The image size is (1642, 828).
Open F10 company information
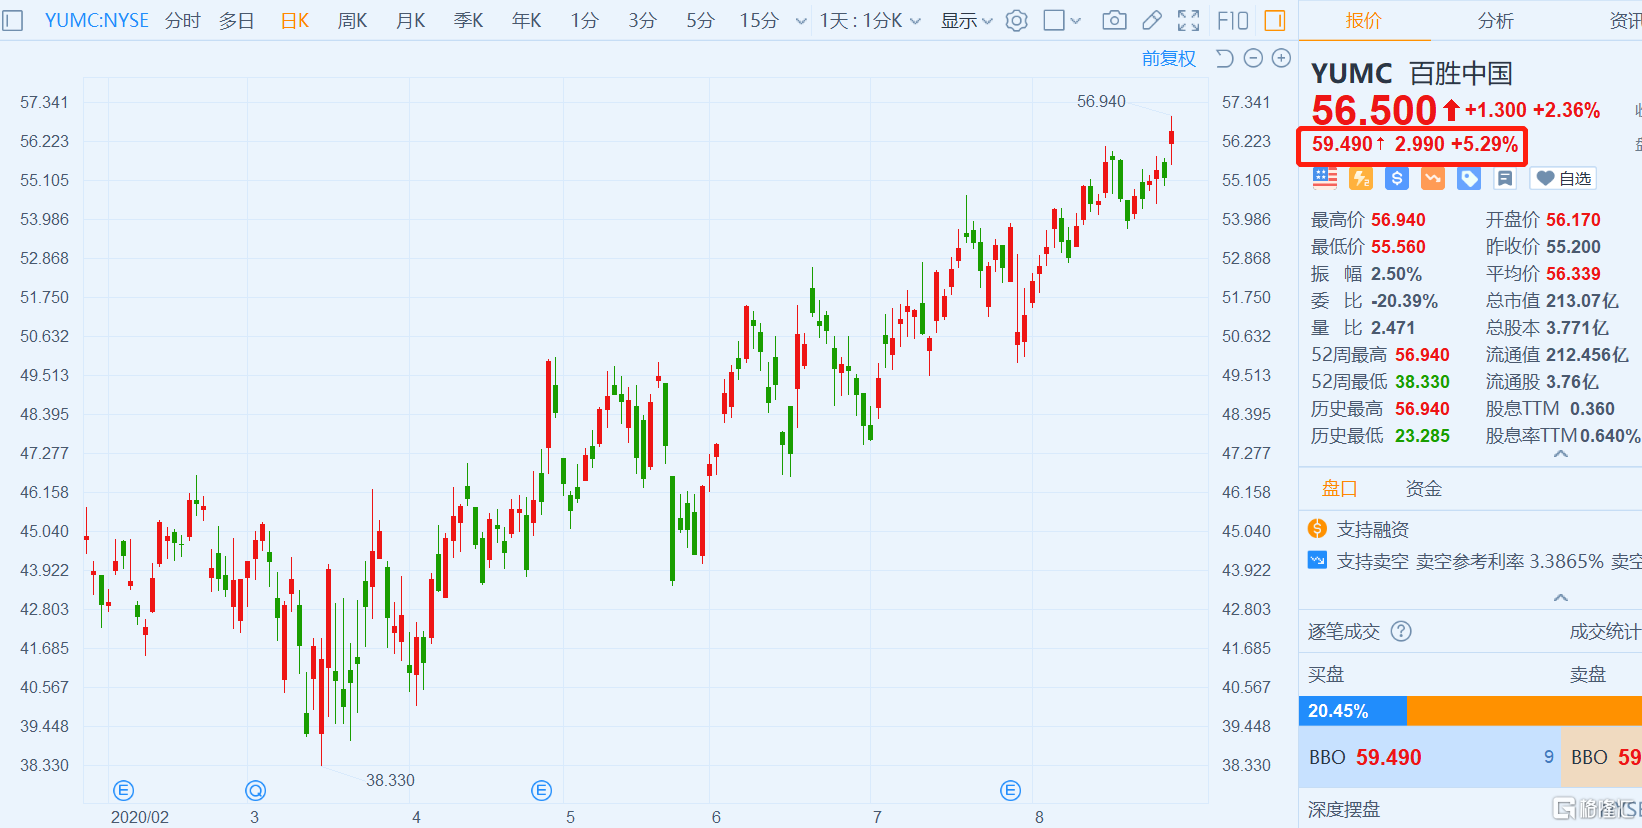[x=1233, y=20]
